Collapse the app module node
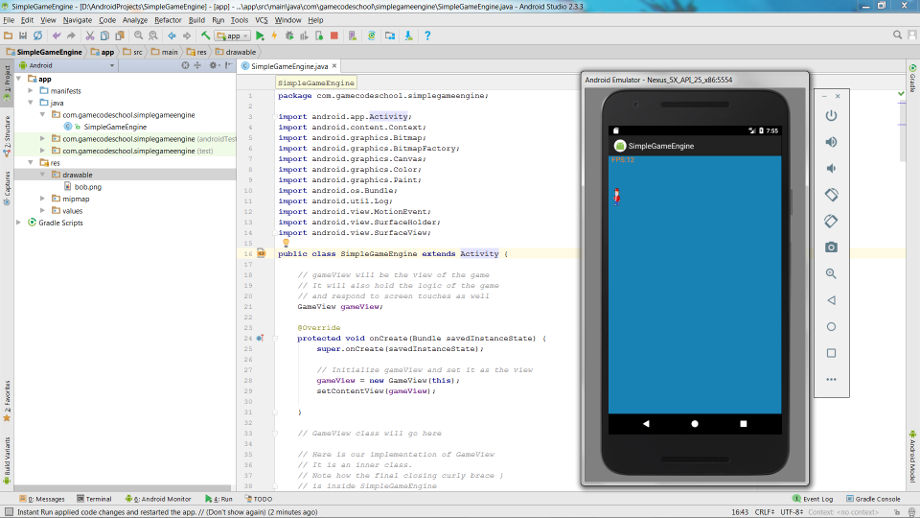The image size is (920, 518). pyautogui.click(x=19, y=79)
